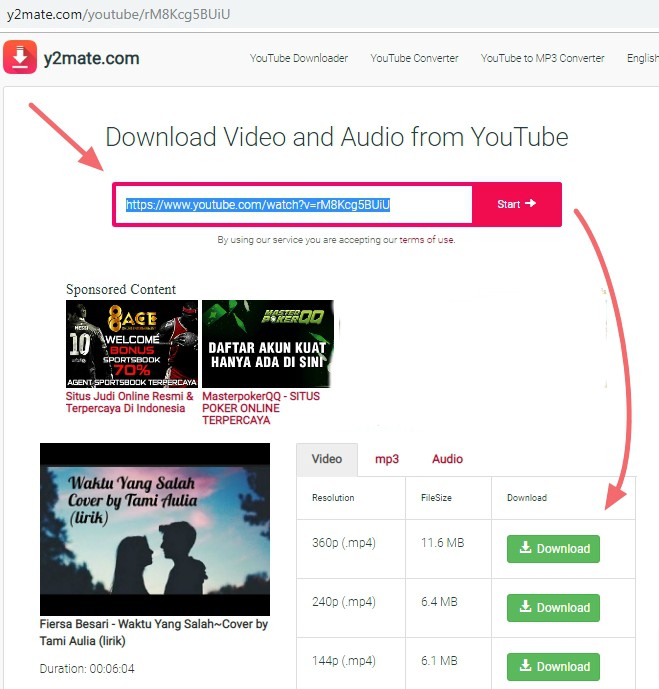Open YouTube to MP3 Converter page
The height and width of the screenshot is (689, 659).
(543, 58)
